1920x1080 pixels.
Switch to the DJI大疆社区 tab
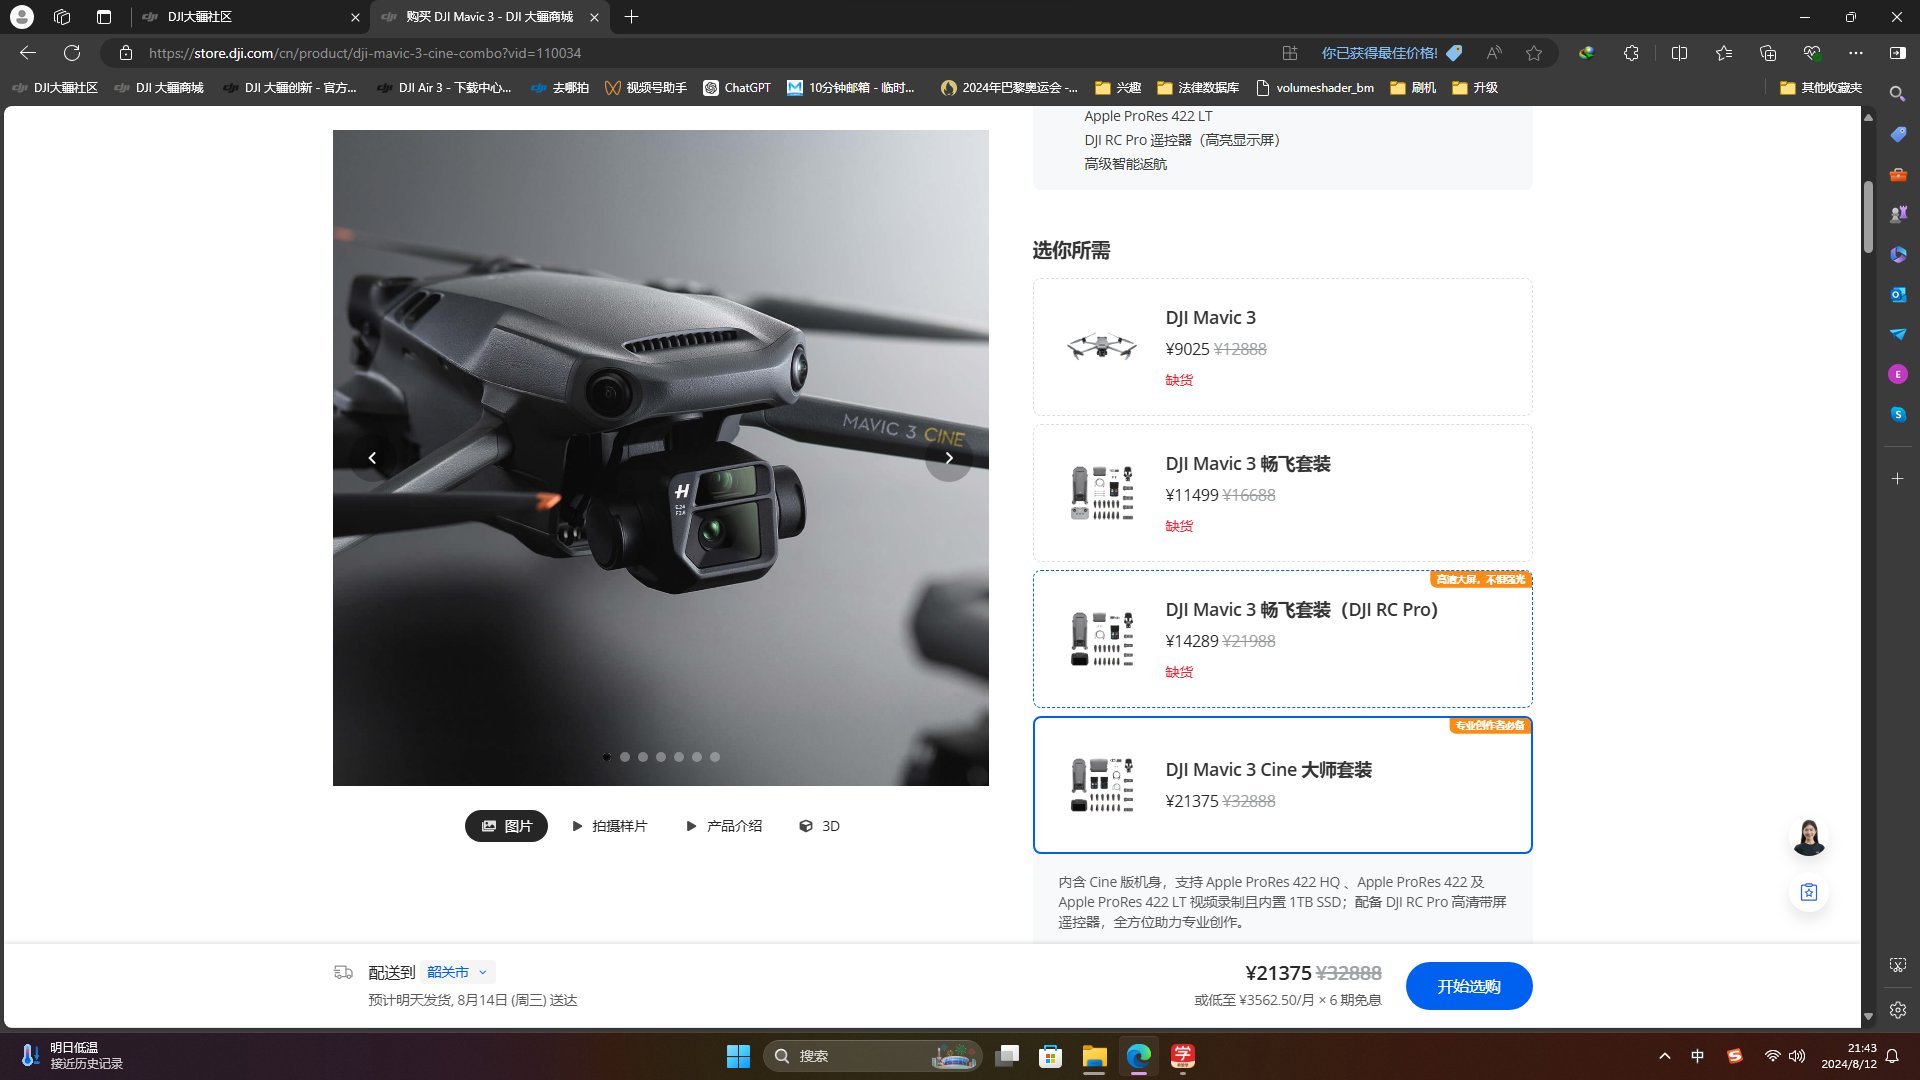point(250,17)
